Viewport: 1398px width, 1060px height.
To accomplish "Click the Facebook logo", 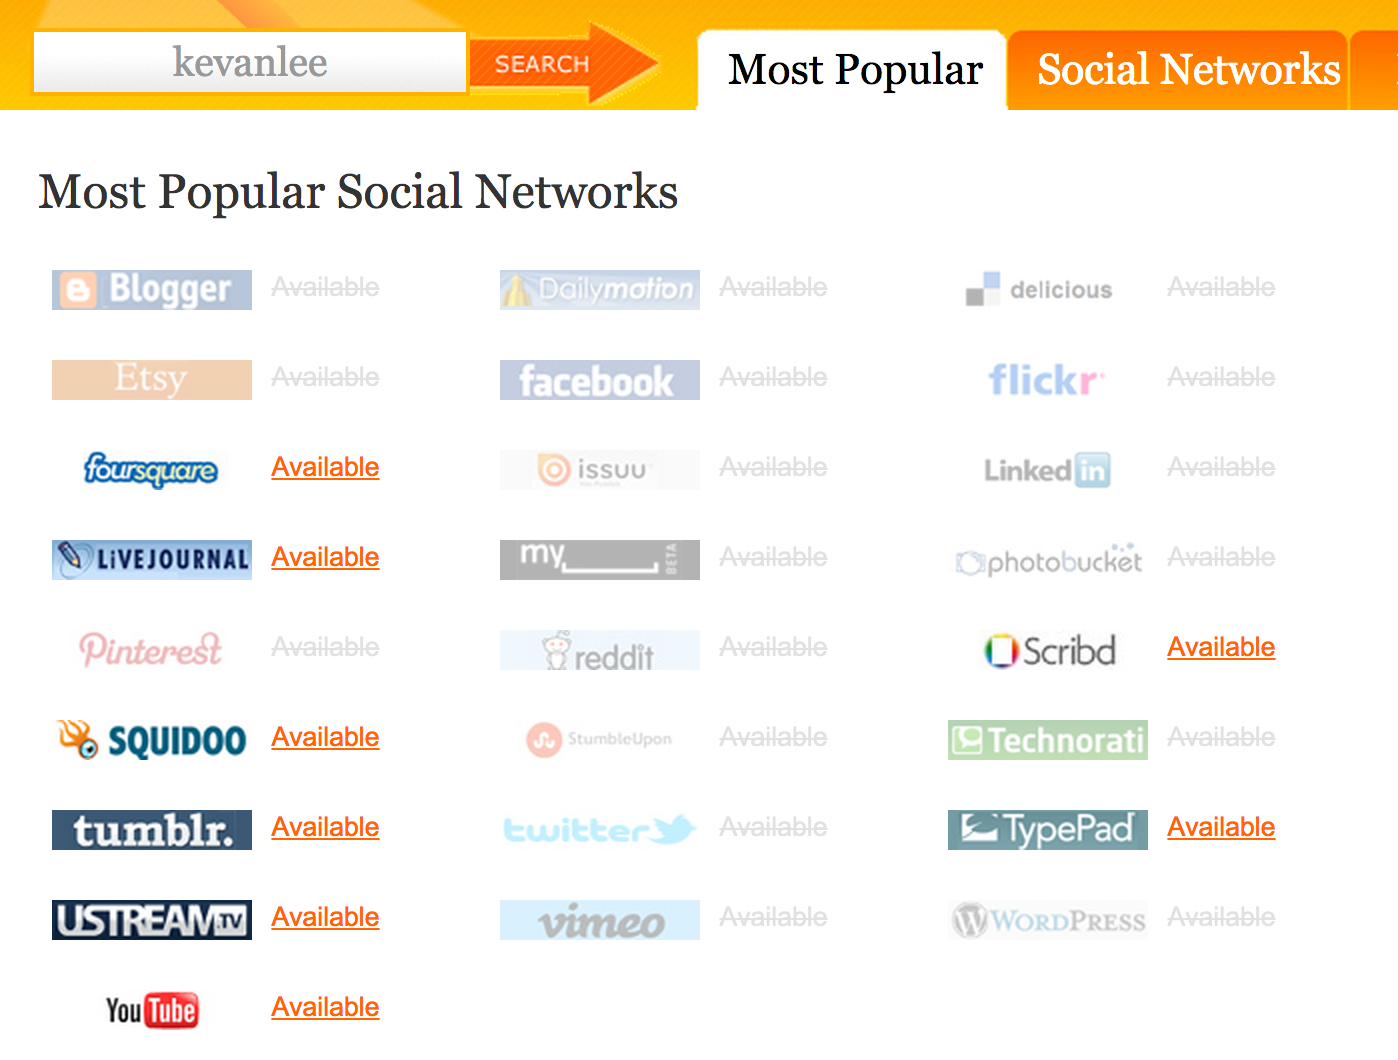I will (599, 380).
